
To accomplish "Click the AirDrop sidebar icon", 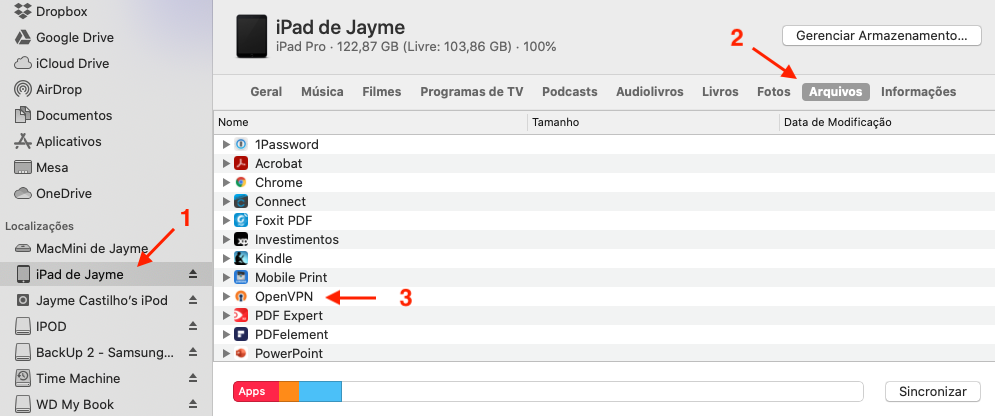I will click(x=23, y=90).
